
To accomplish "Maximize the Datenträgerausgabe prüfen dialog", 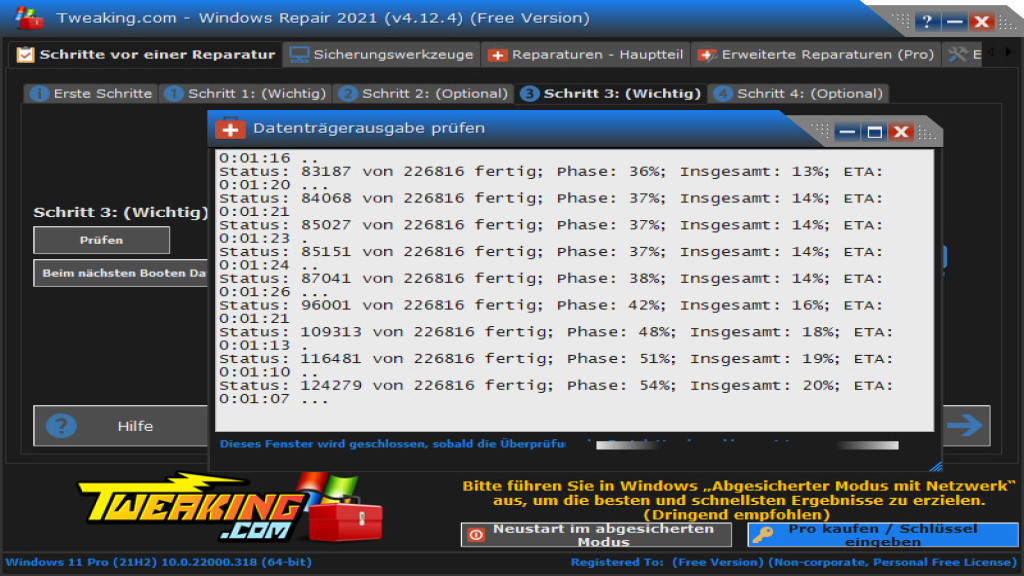I will (874, 132).
